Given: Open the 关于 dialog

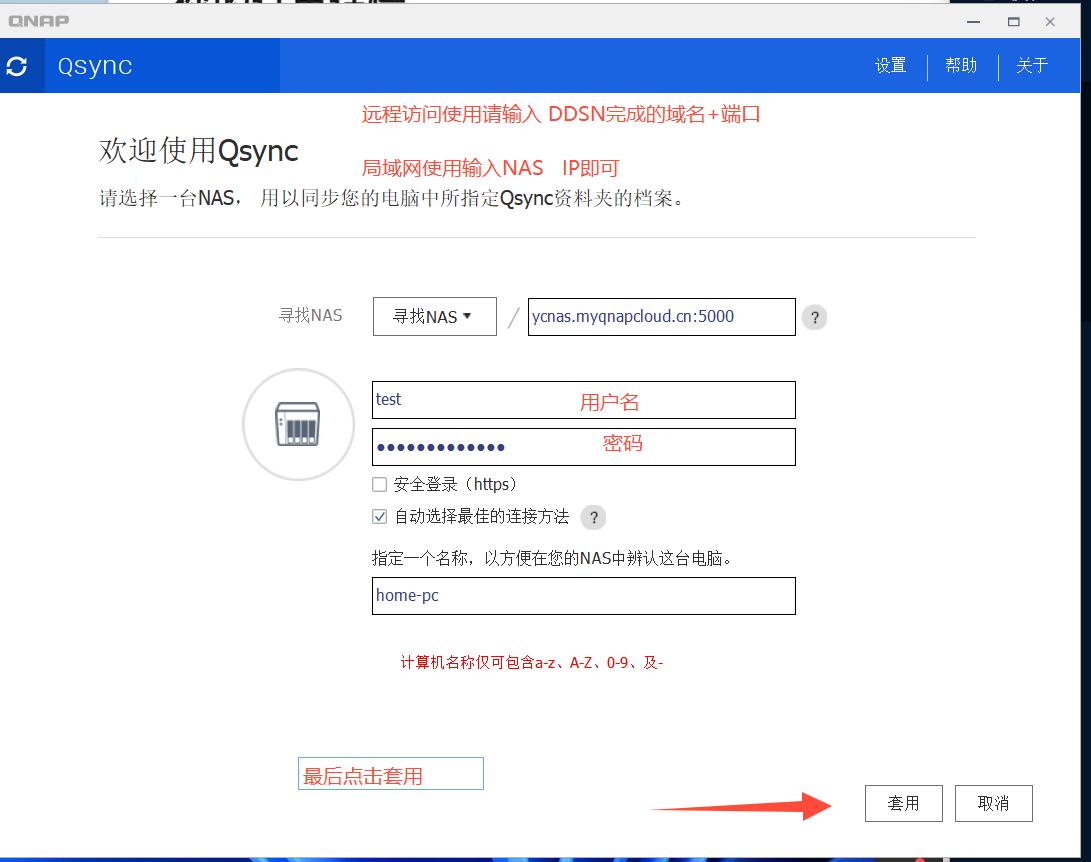Looking at the screenshot, I should pos(1031,65).
